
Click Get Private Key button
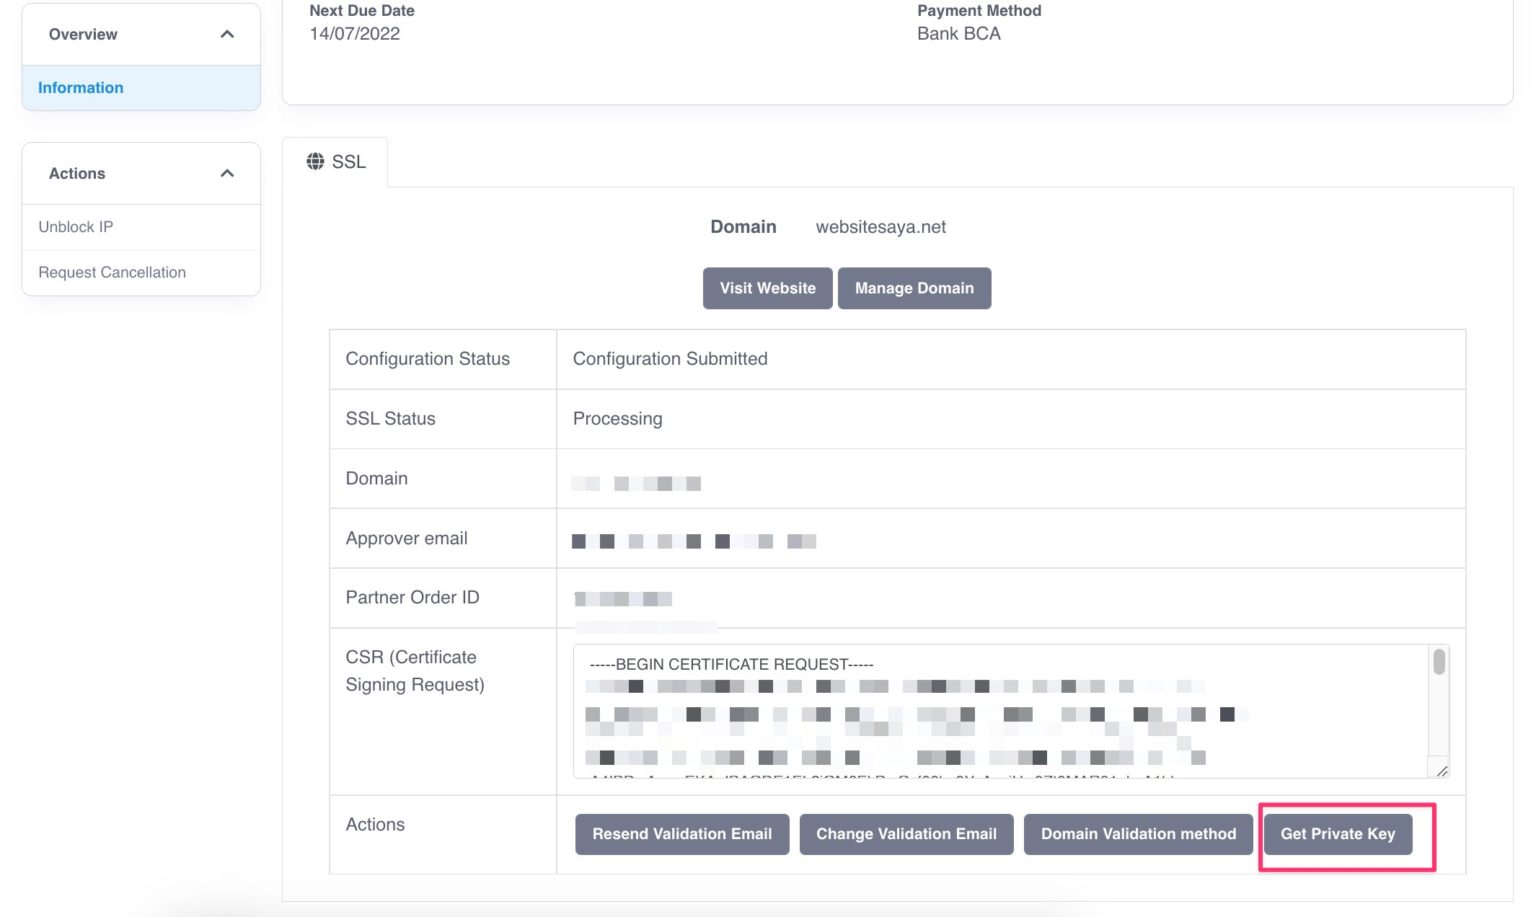pyautogui.click(x=1337, y=834)
